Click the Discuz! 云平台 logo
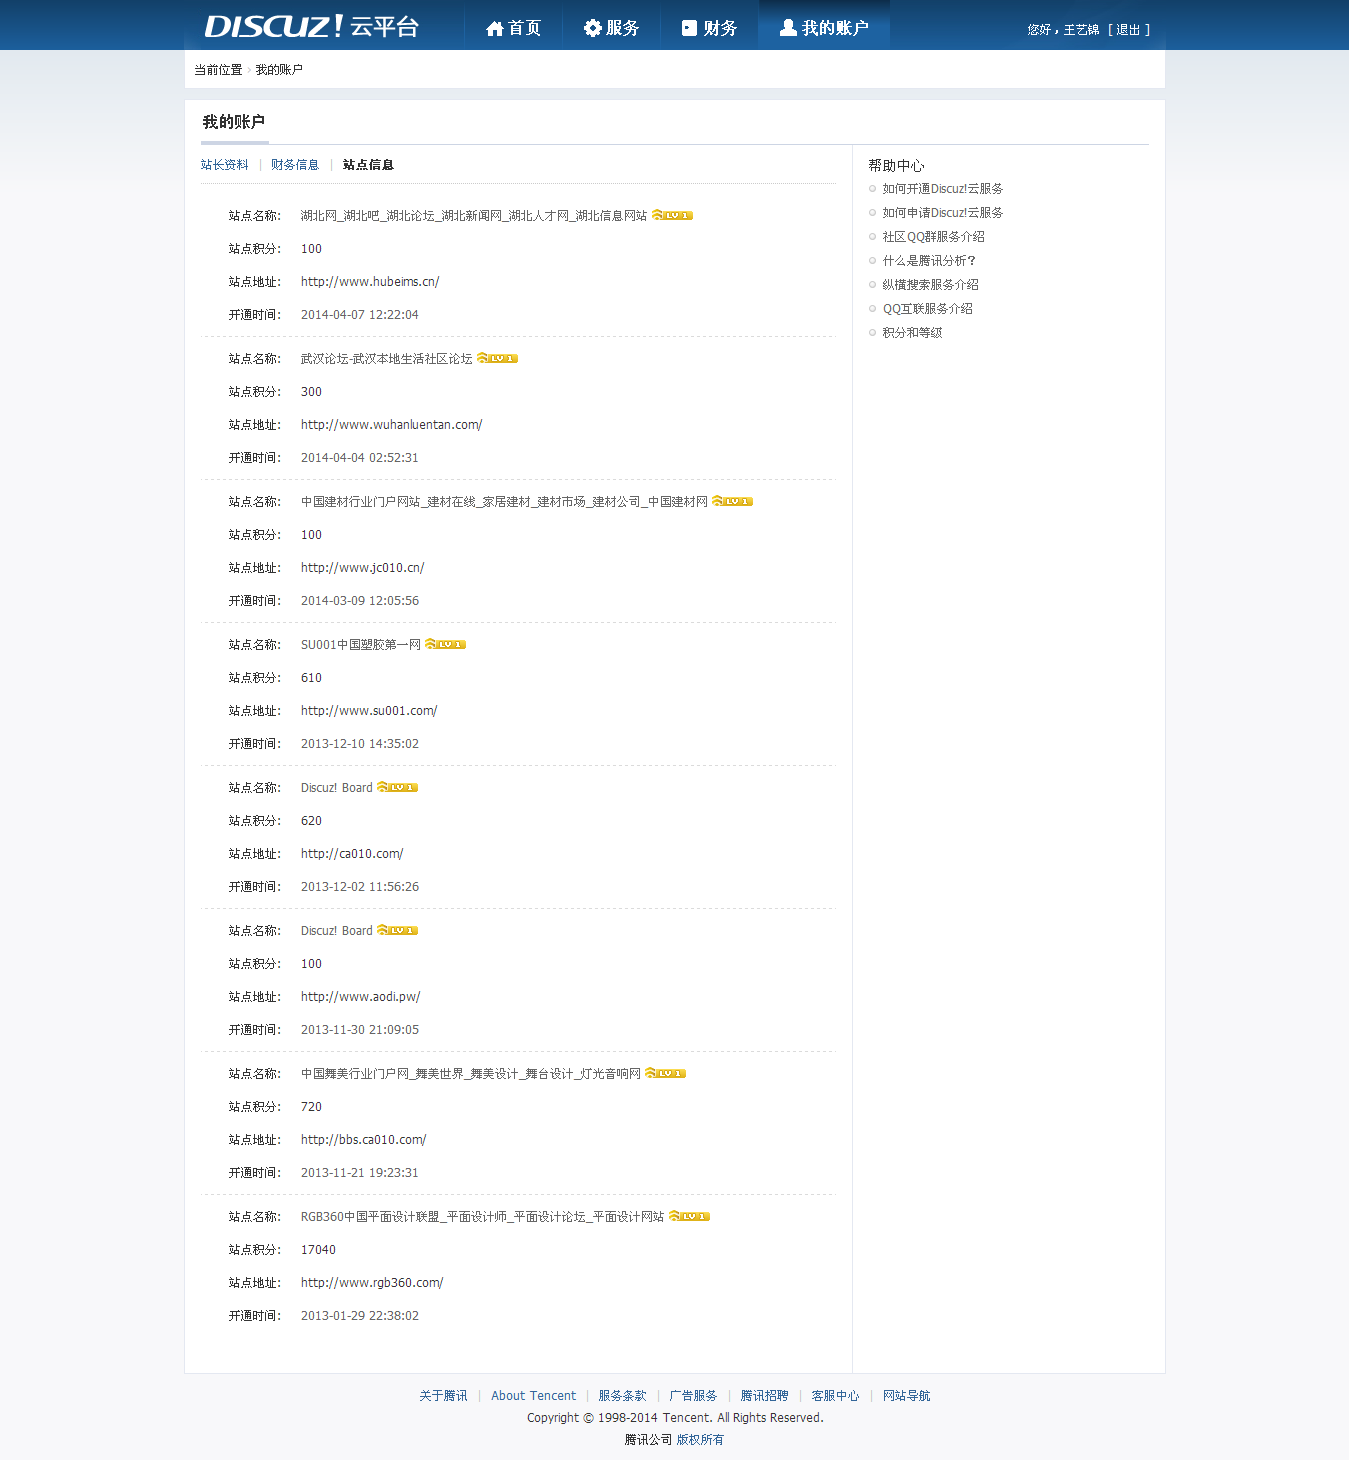Image resolution: width=1349 pixels, height=1460 pixels. coord(310,25)
